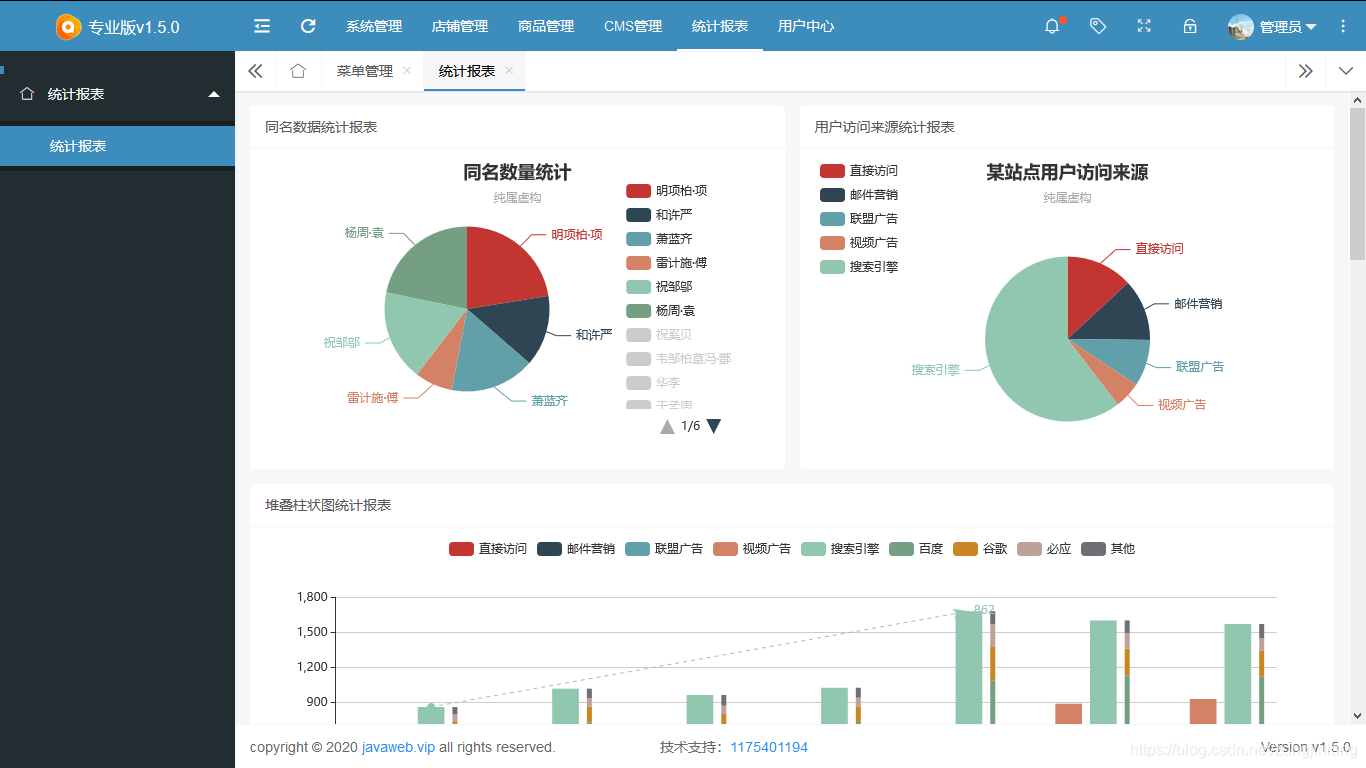Toggle 必应 legend in stacked bar chart

pyautogui.click(x=1044, y=549)
